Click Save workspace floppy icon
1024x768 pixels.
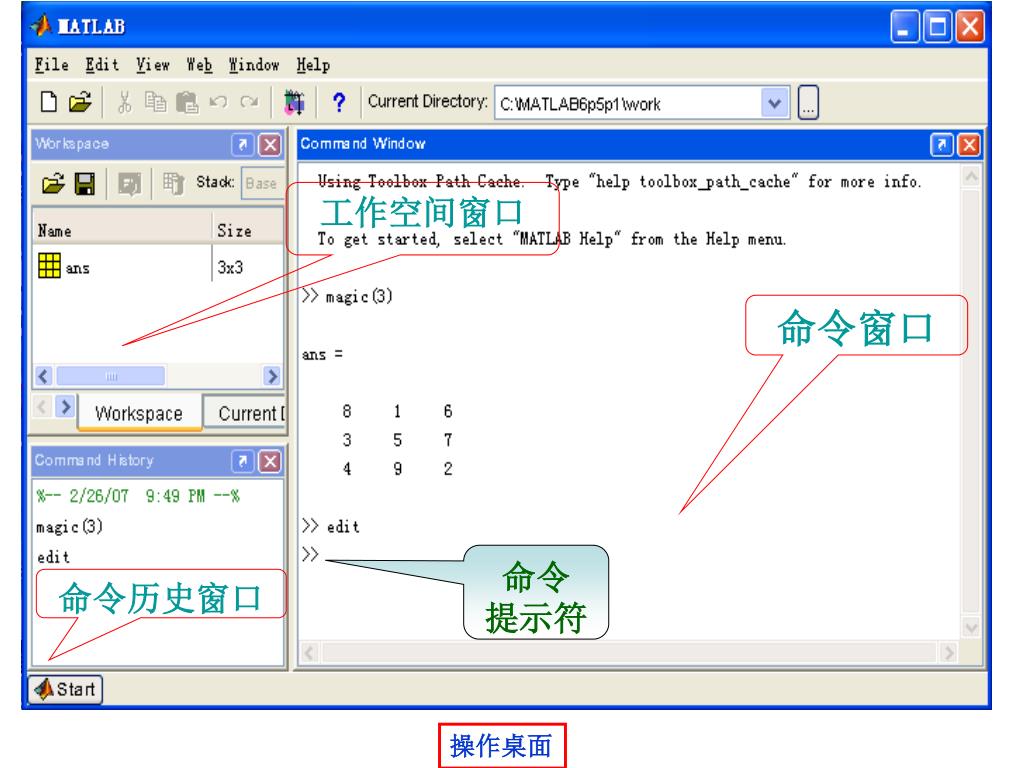[x=85, y=184]
